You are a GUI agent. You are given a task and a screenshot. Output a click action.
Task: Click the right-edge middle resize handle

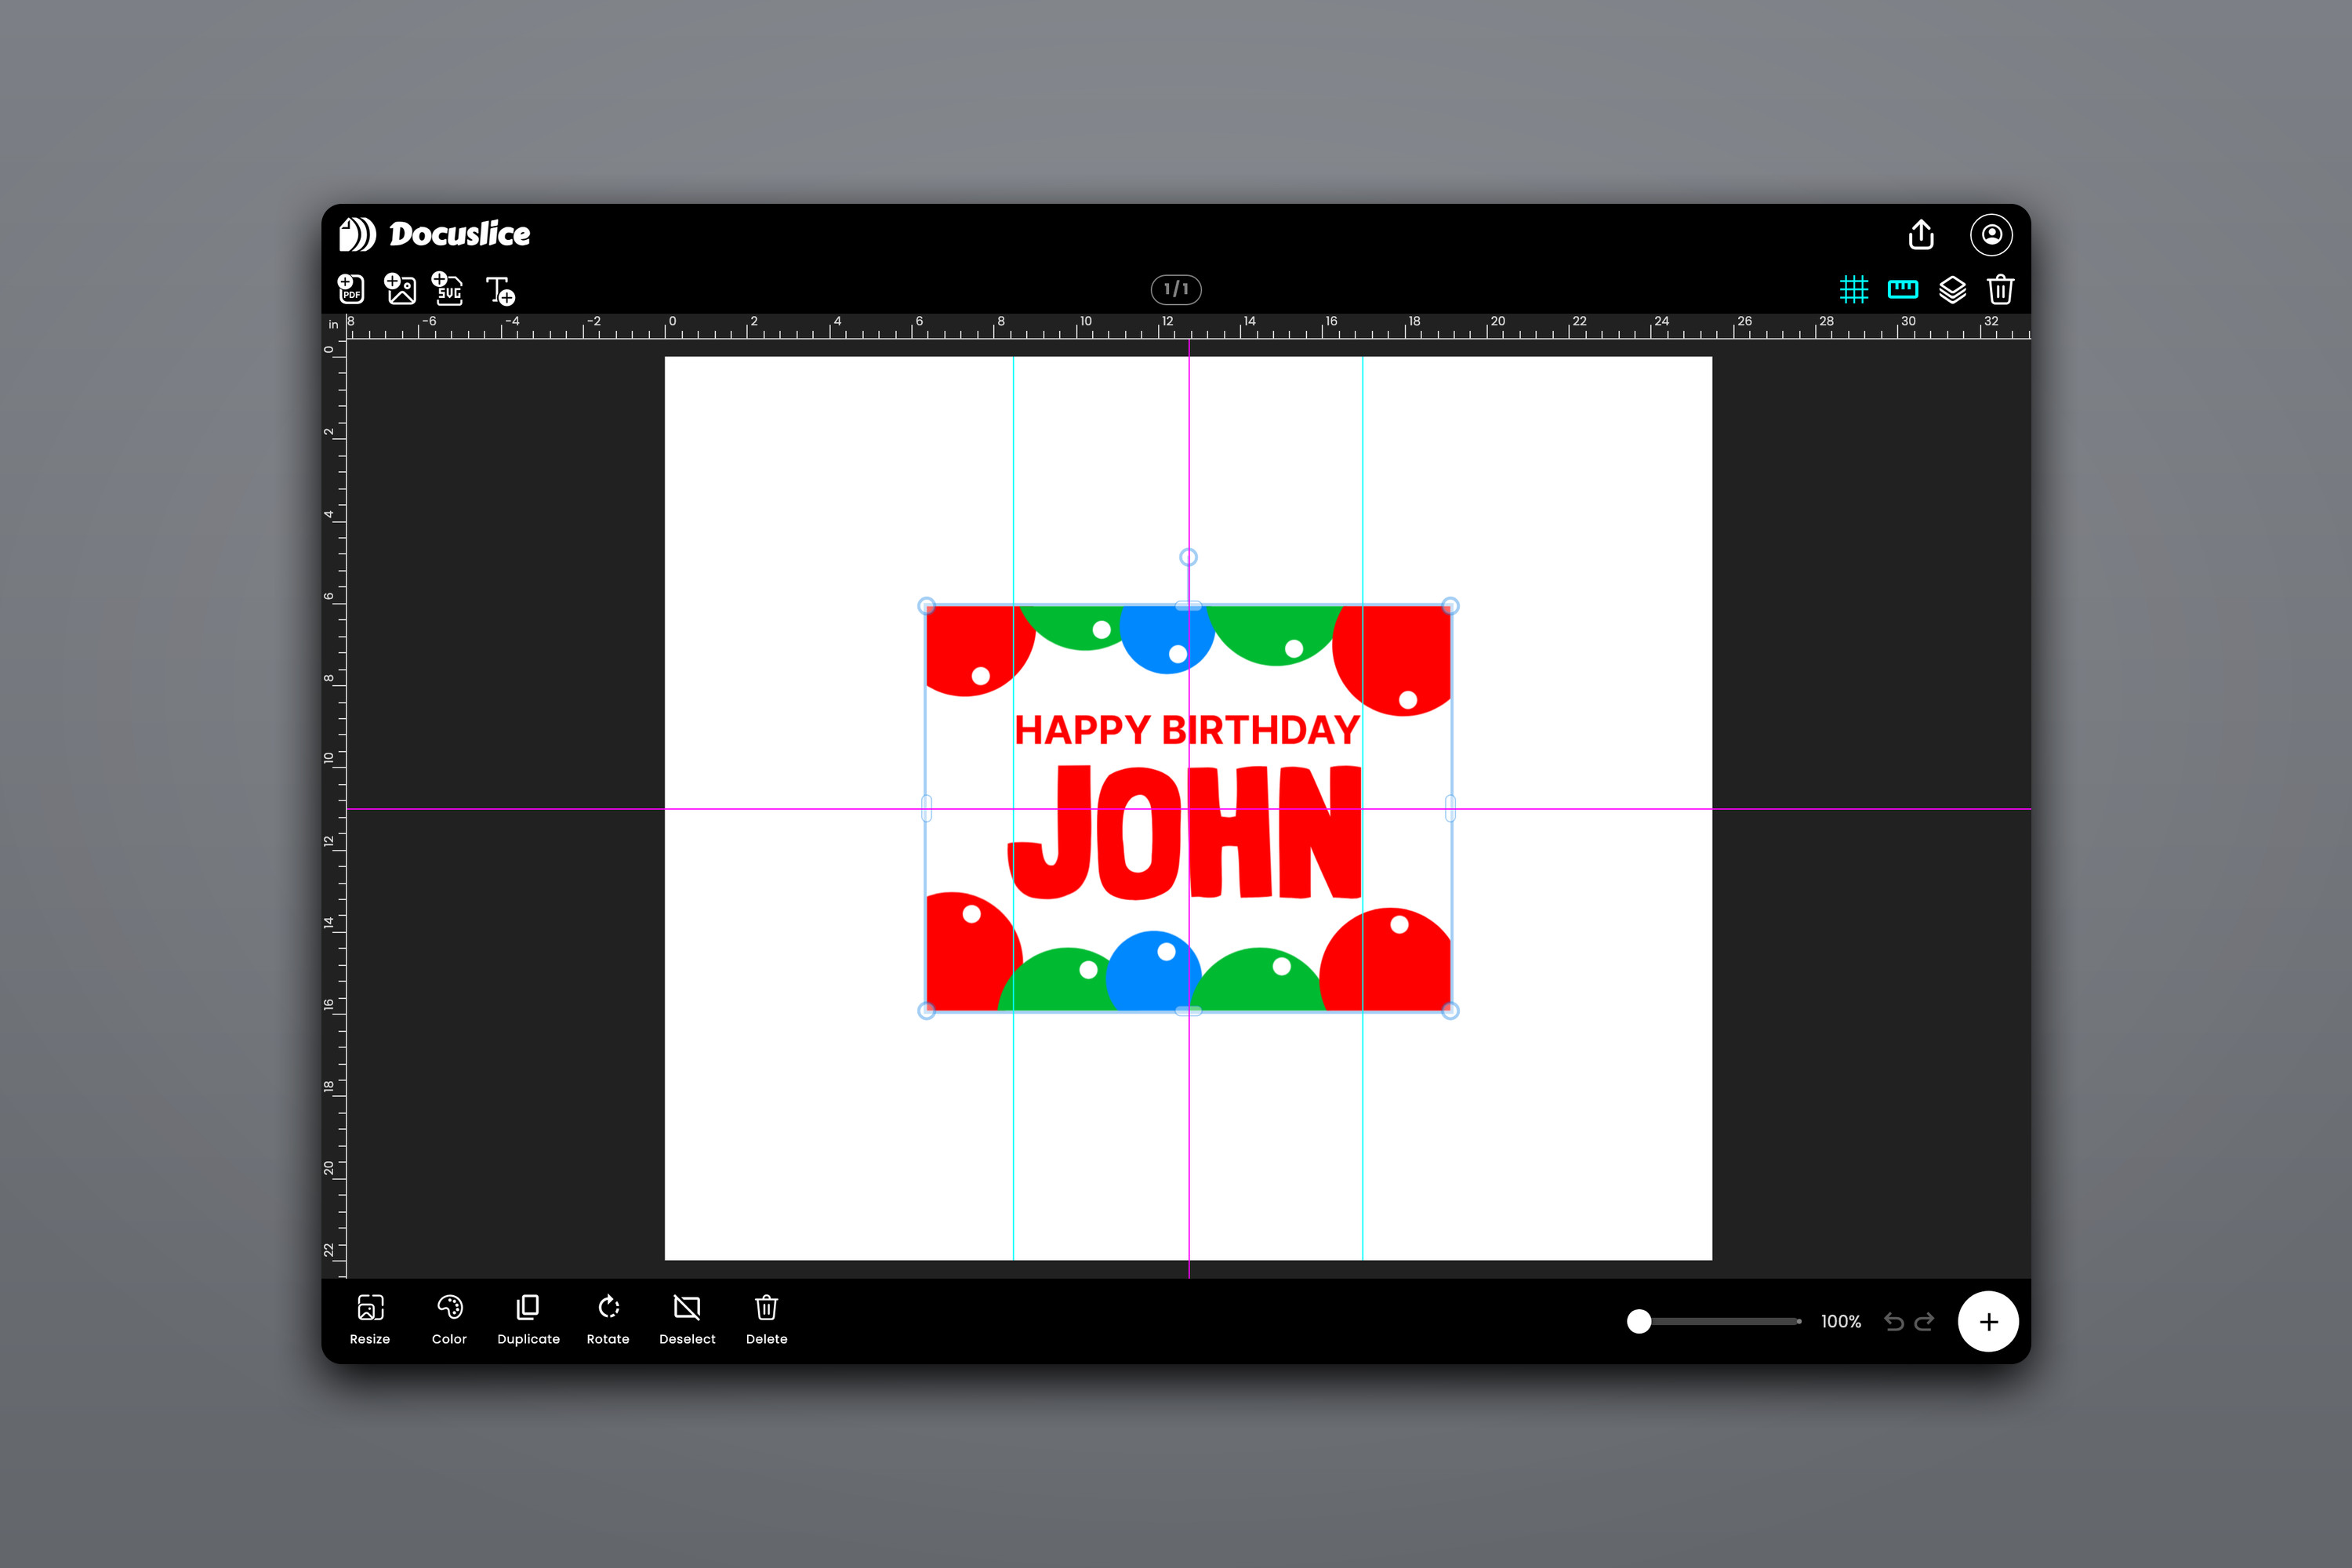coord(1450,808)
